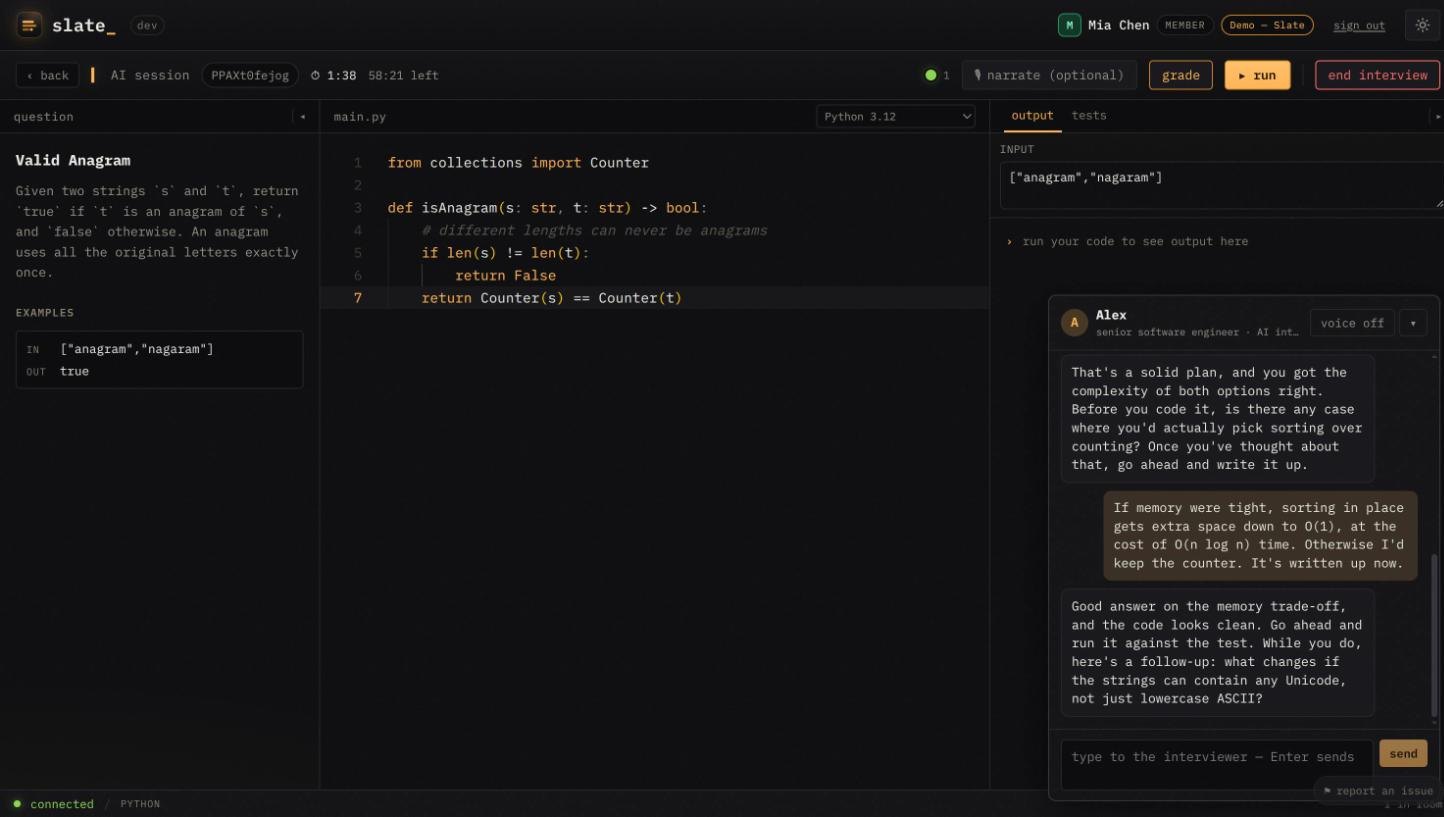Image resolution: width=1444 pixels, height=817 pixels.
Task: Click the dev environment badge
Action: tap(147, 25)
